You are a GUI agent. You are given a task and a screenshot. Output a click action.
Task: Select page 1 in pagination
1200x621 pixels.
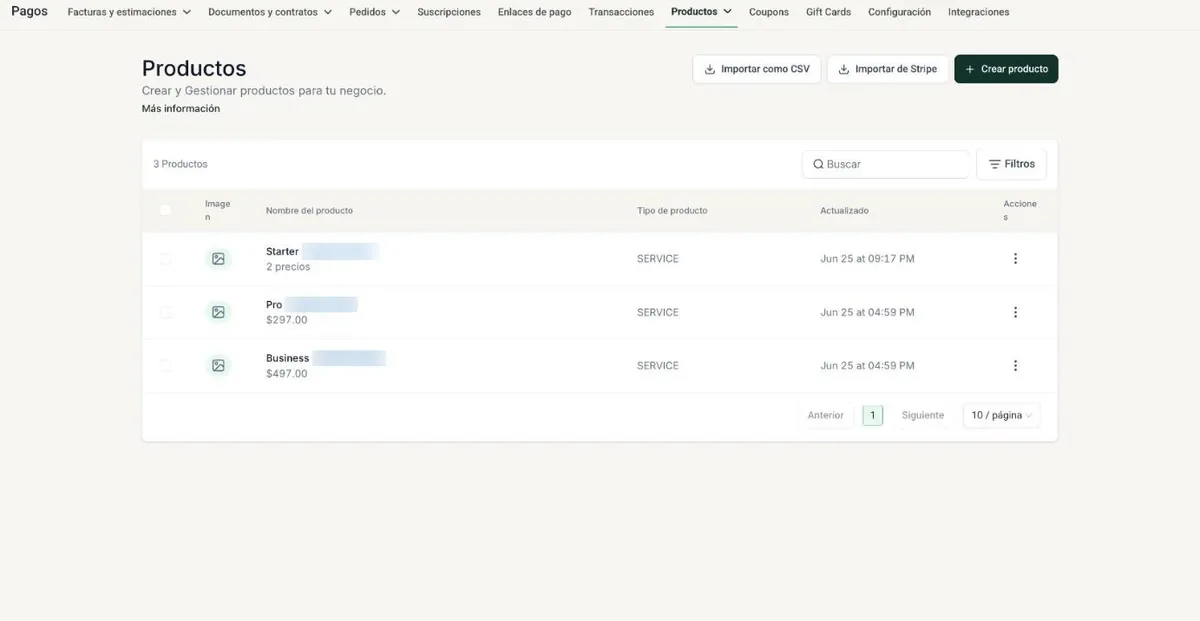pos(873,415)
